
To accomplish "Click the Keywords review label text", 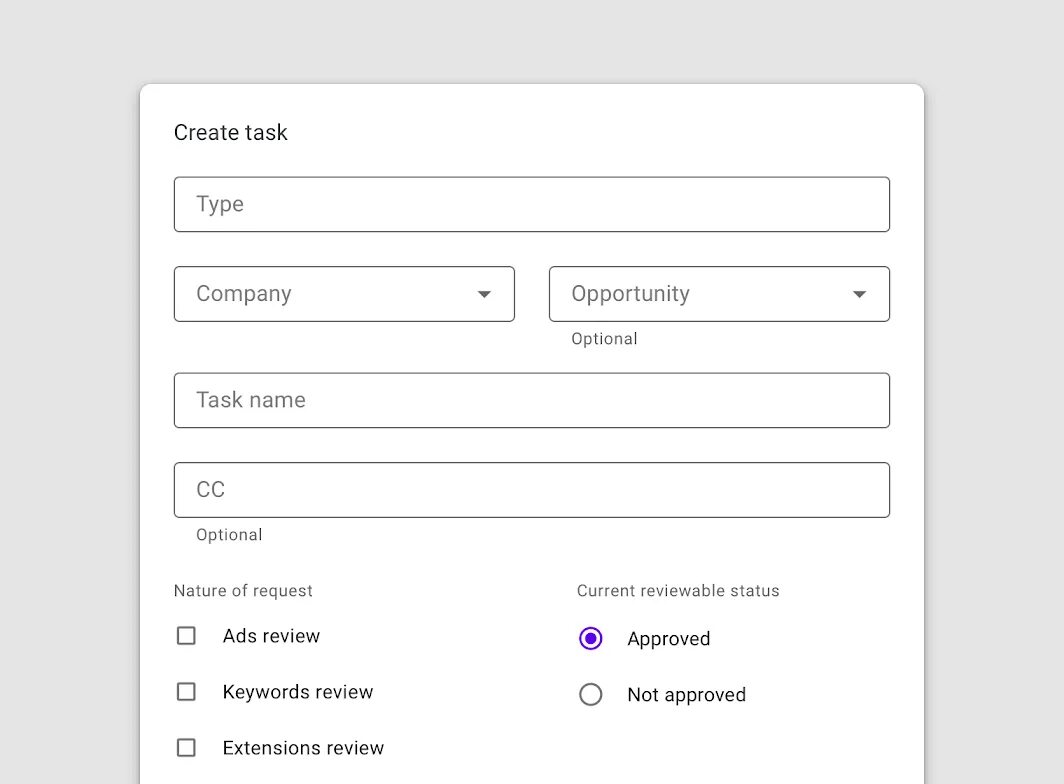I will coord(298,692).
